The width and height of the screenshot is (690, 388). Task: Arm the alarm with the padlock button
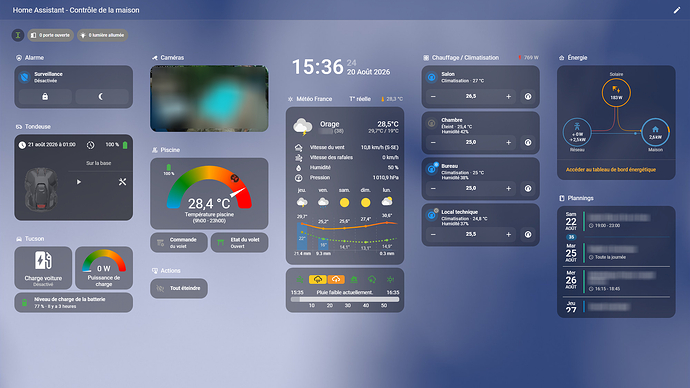click(x=45, y=96)
